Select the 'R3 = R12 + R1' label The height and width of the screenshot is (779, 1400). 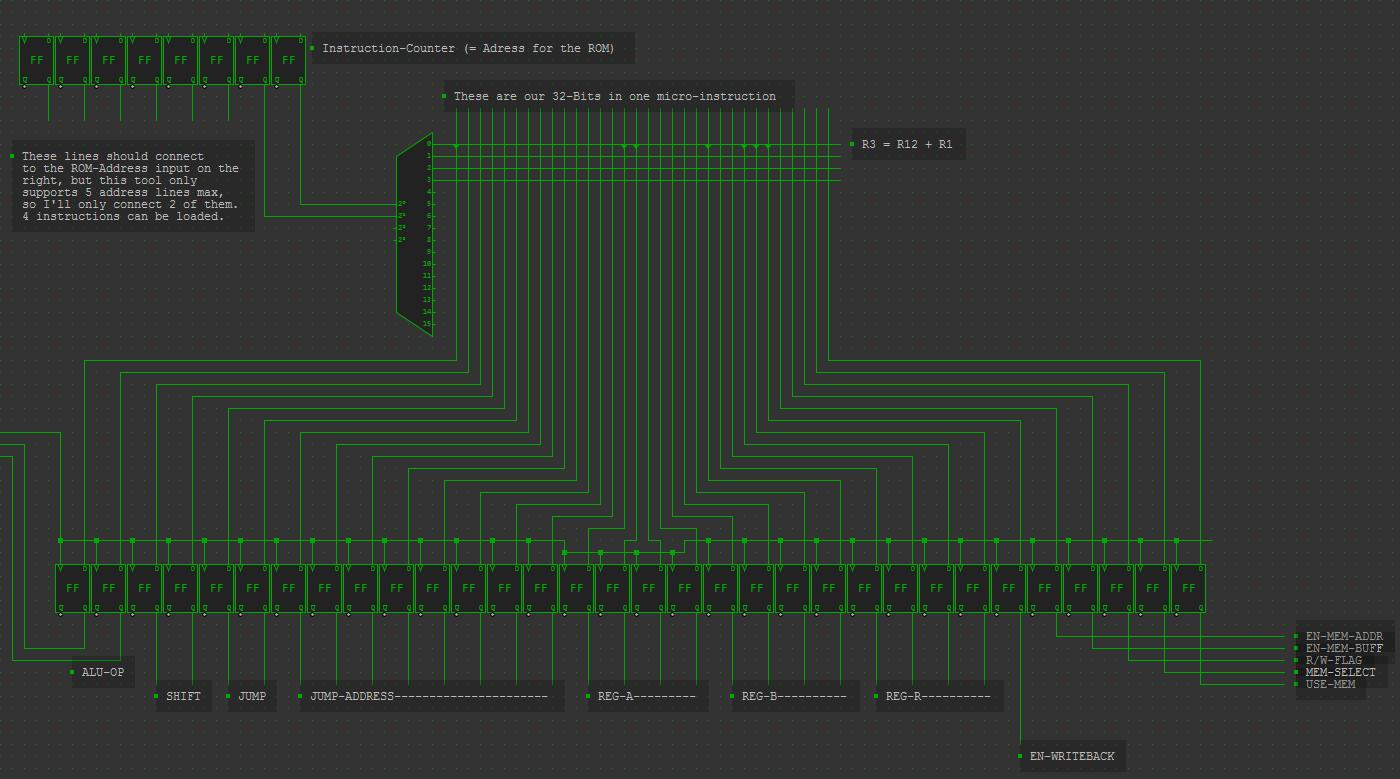tap(906, 144)
